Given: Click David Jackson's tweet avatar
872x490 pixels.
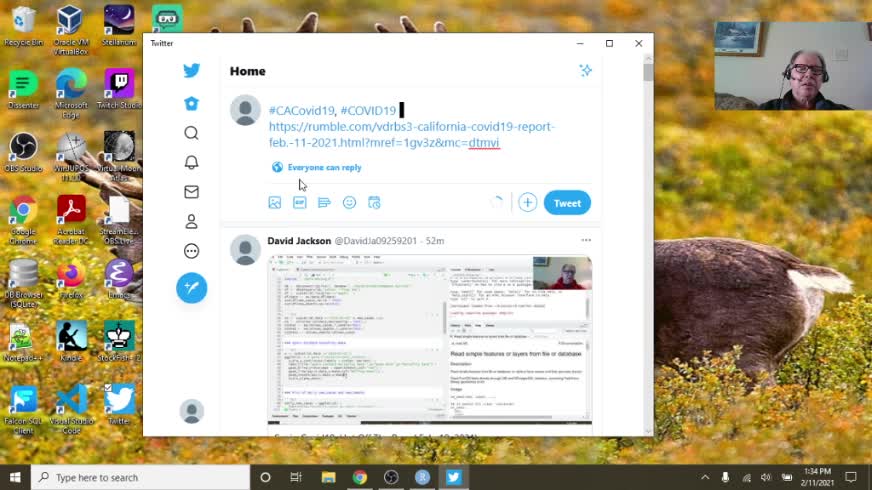Looking at the screenshot, I should click(245, 250).
